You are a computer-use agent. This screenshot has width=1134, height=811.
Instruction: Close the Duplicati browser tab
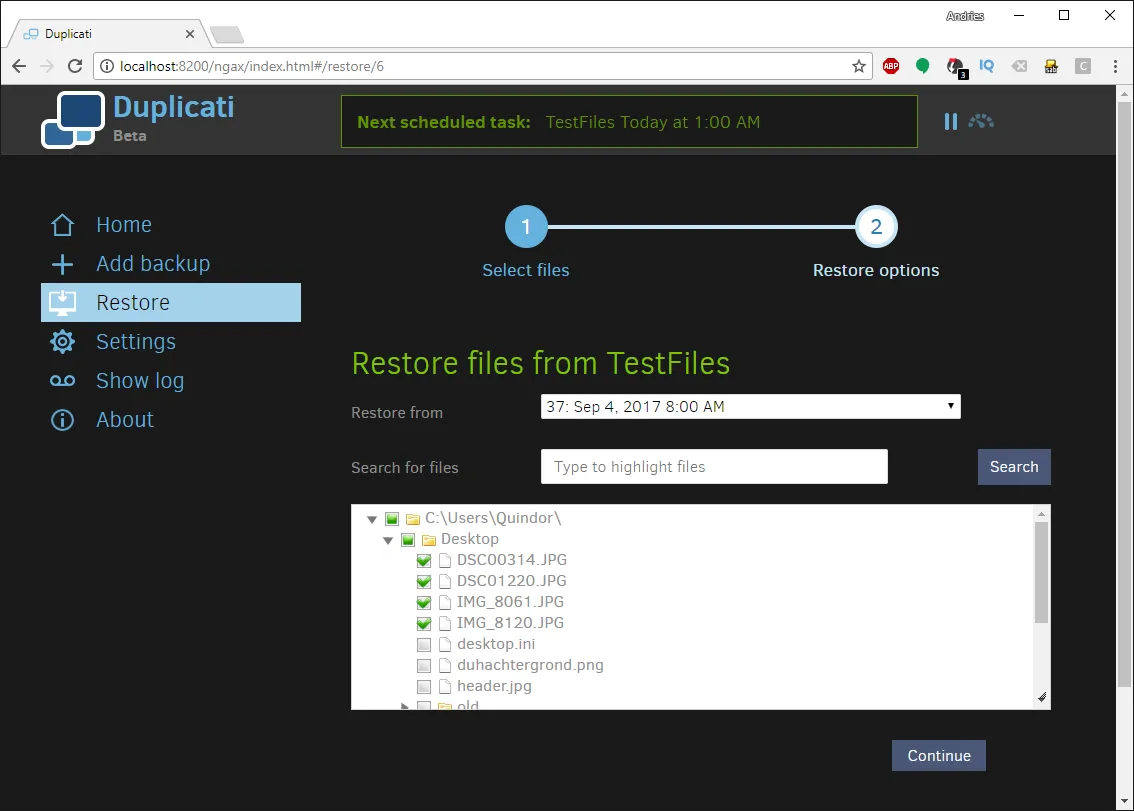[189, 34]
